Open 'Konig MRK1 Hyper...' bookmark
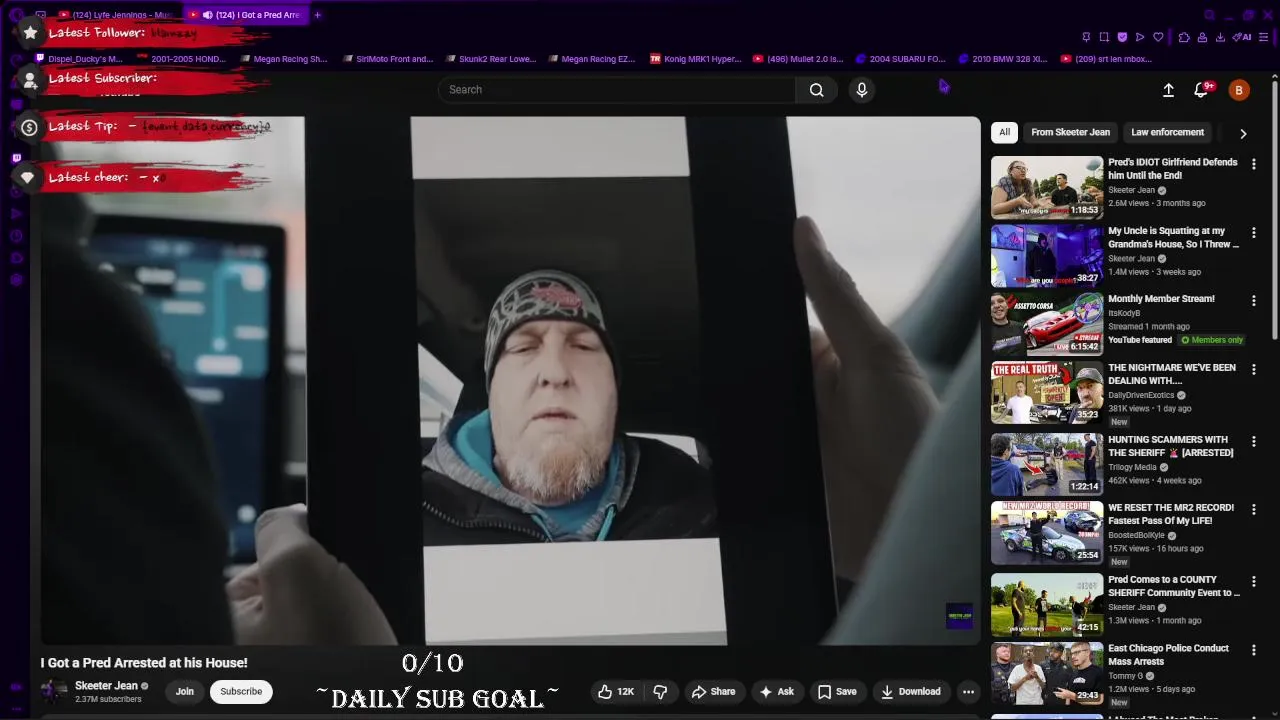The height and width of the screenshot is (720, 1280). click(x=696, y=59)
